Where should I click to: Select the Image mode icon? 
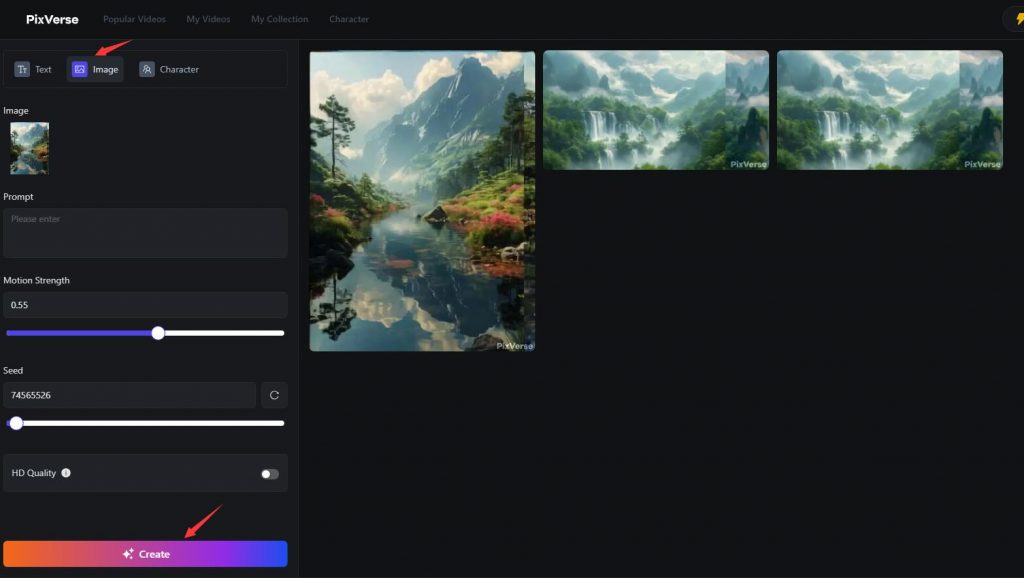pos(80,70)
